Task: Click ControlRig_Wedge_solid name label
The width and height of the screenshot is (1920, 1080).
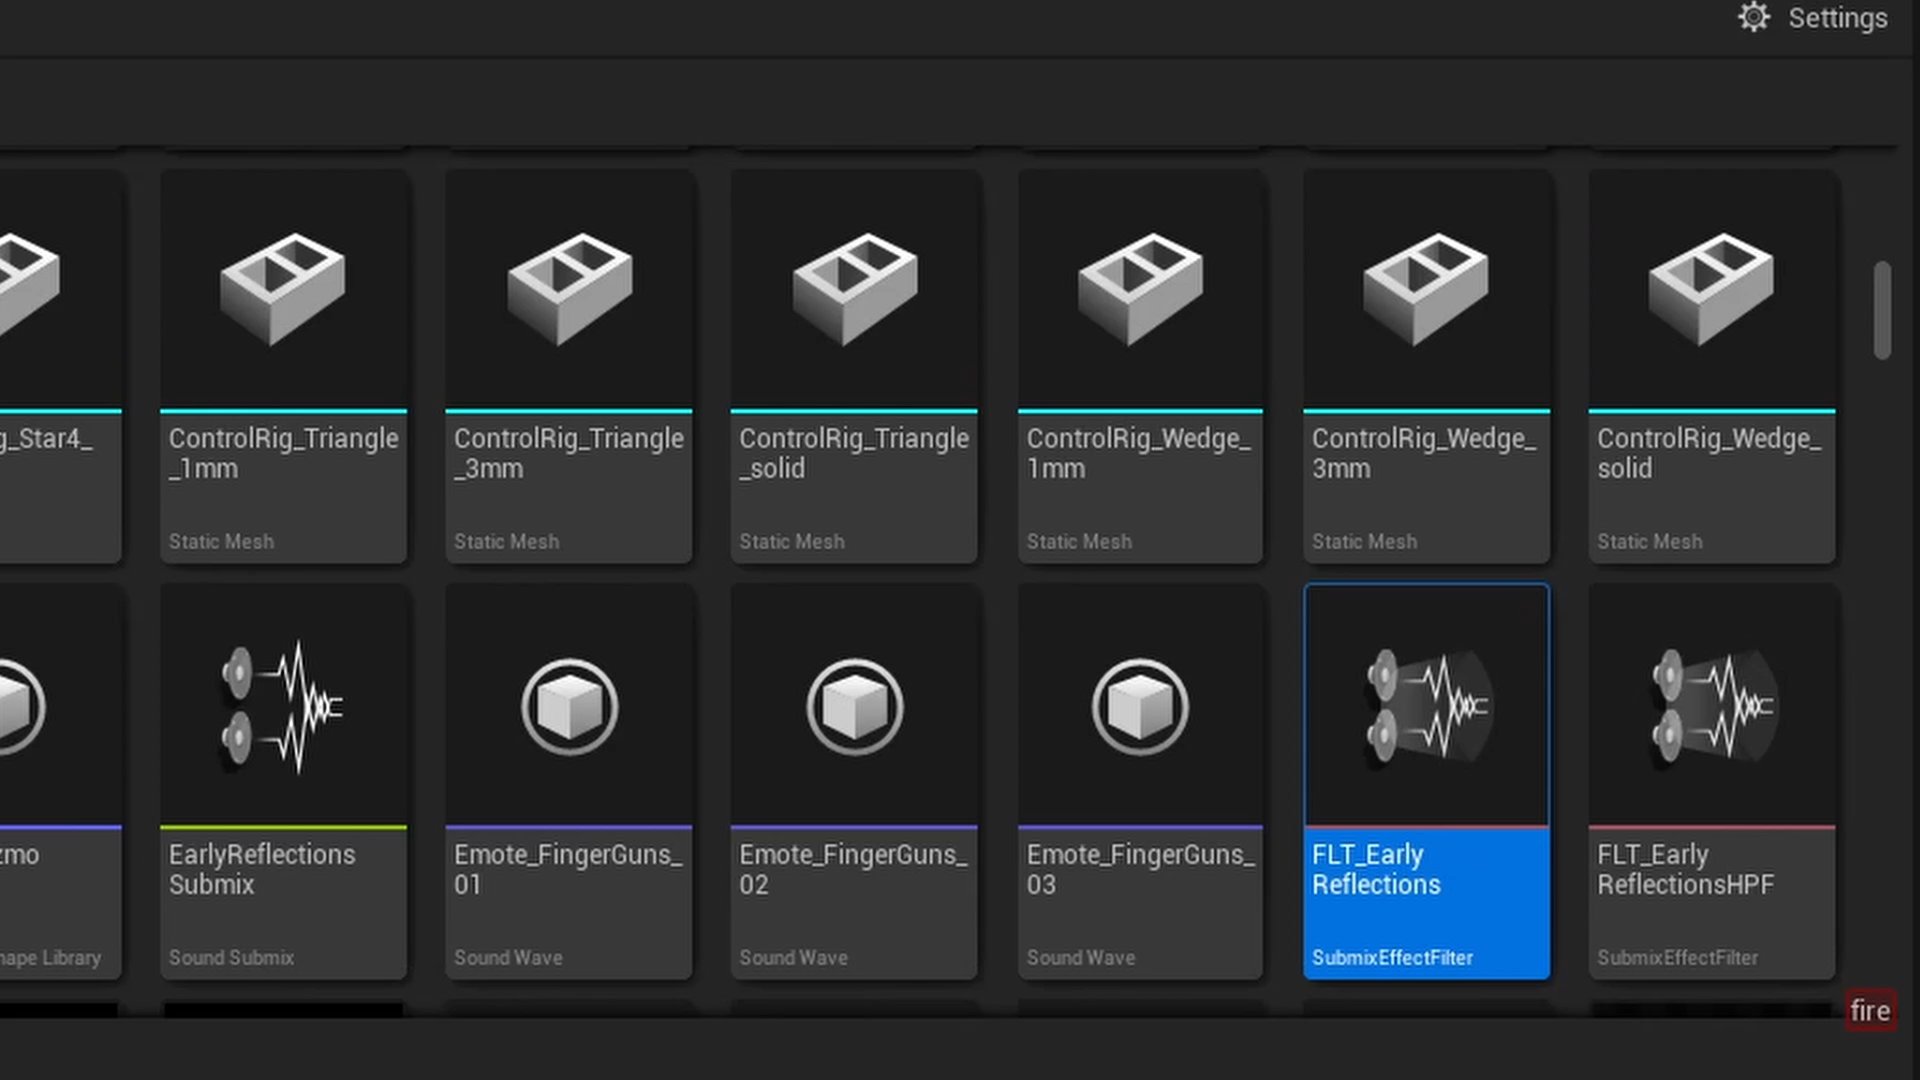Action: tap(1708, 453)
